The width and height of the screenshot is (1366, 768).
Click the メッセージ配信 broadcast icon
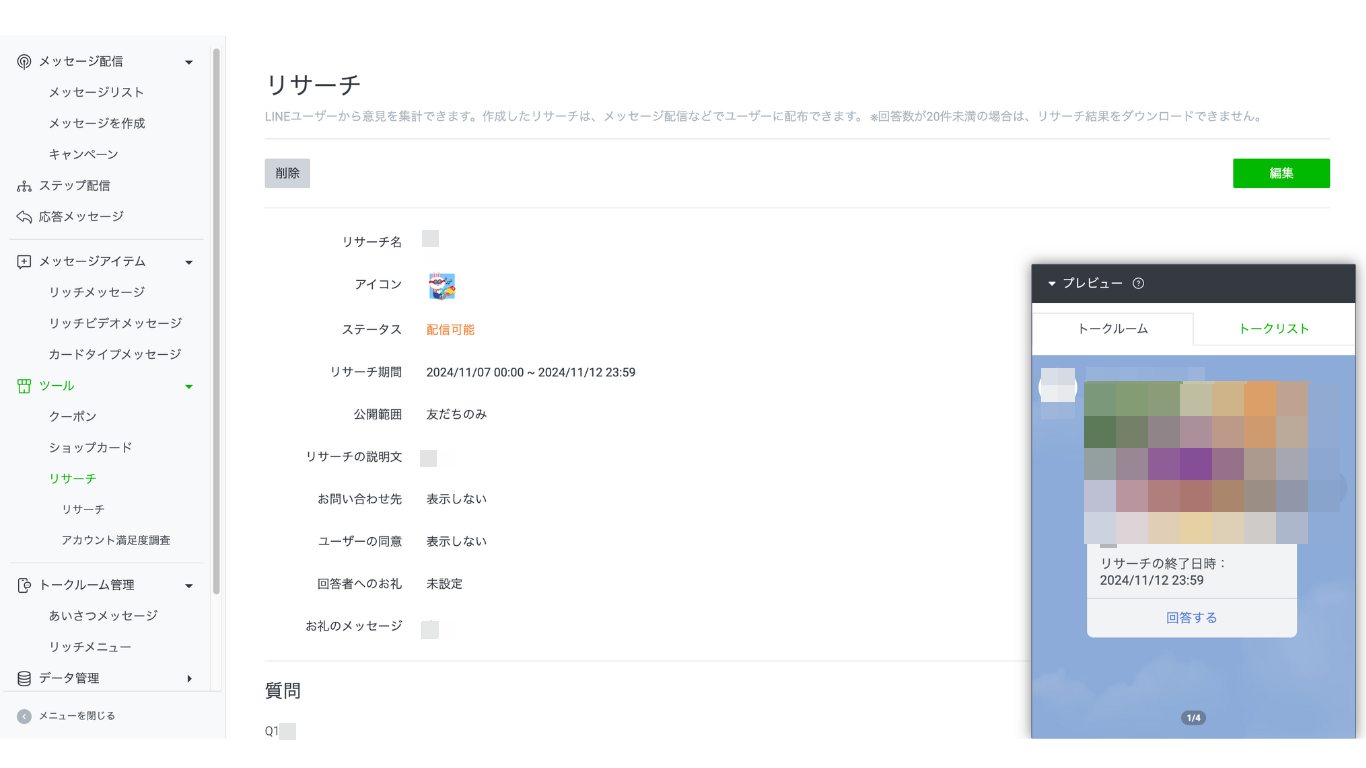pyautogui.click(x=25, y=62)
